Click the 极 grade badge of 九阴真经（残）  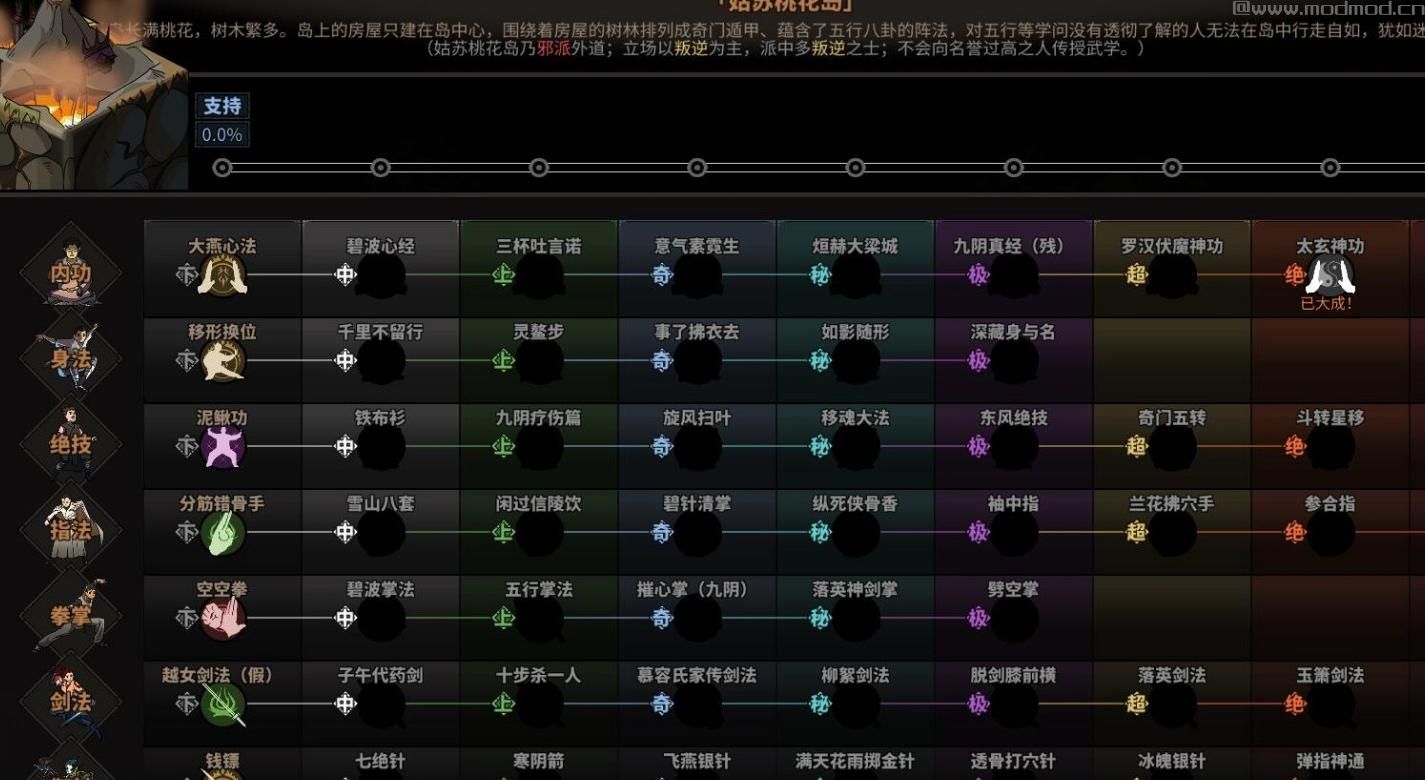(978, 274)
